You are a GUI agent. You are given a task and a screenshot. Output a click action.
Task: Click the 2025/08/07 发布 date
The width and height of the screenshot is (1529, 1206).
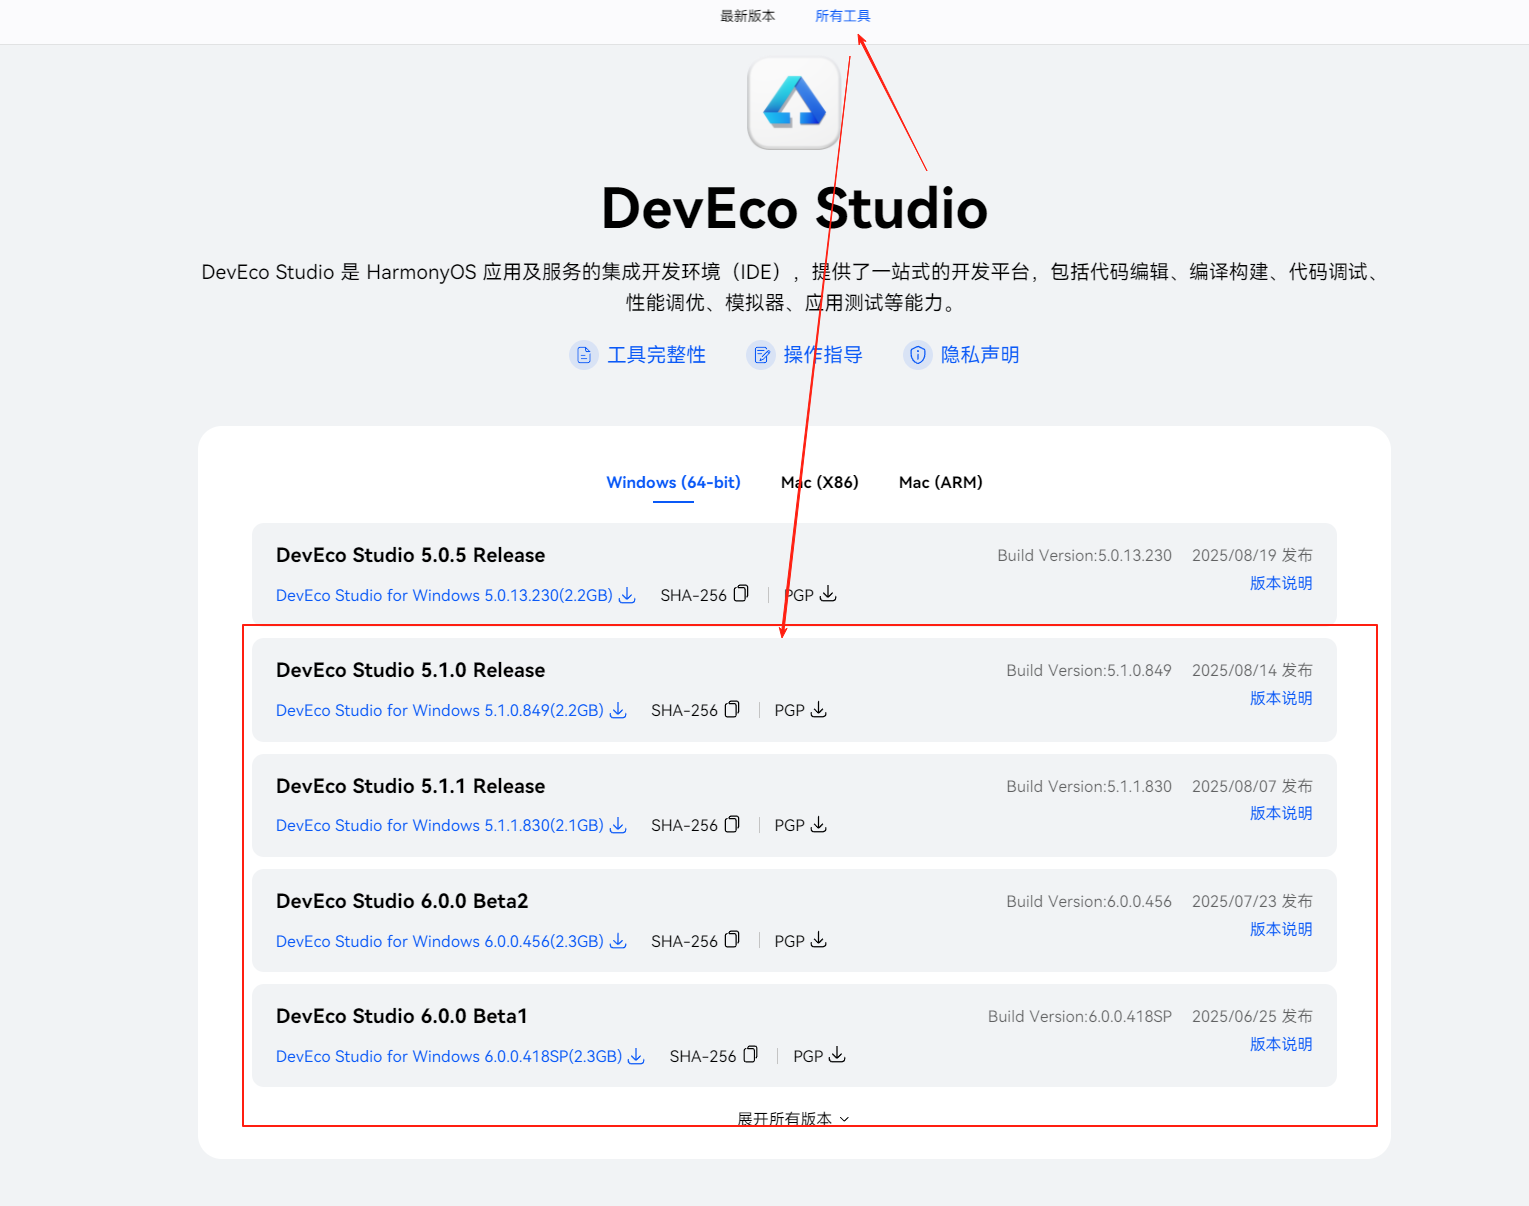pos(1252,786)
